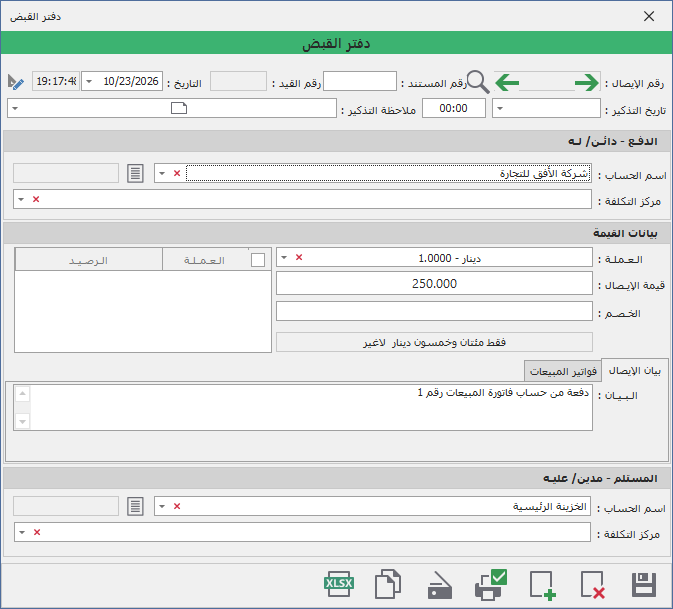Click the delete document icon with red X

pos(593,585)
